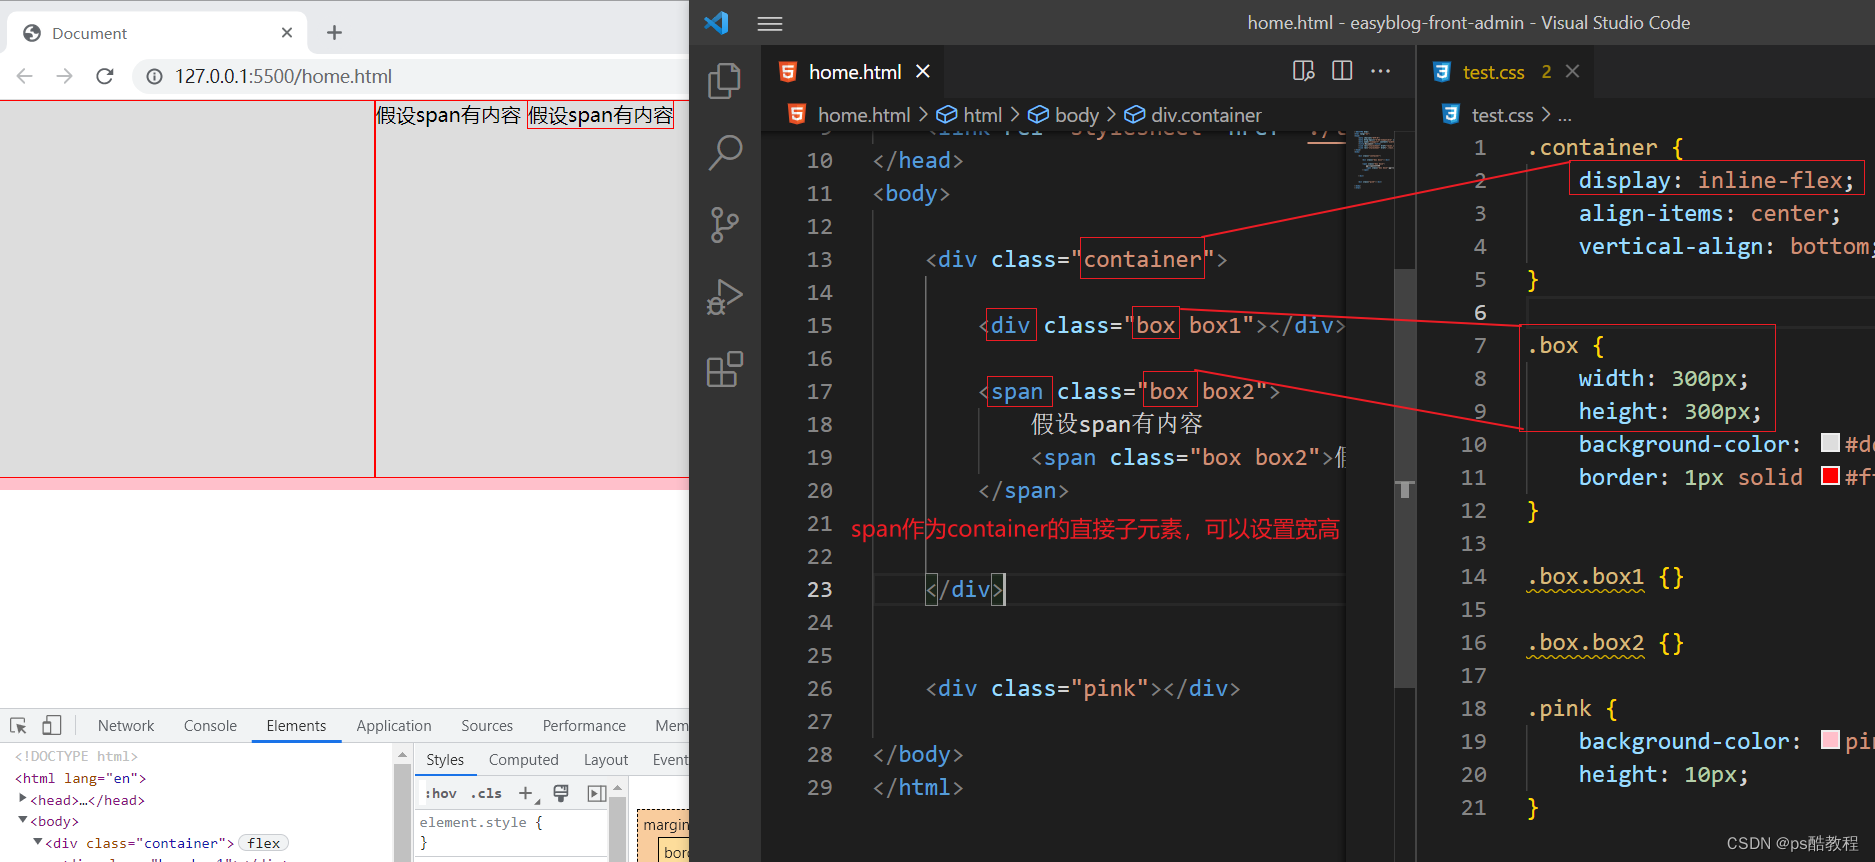Select the Elements DevTools tab

[296, 726]
